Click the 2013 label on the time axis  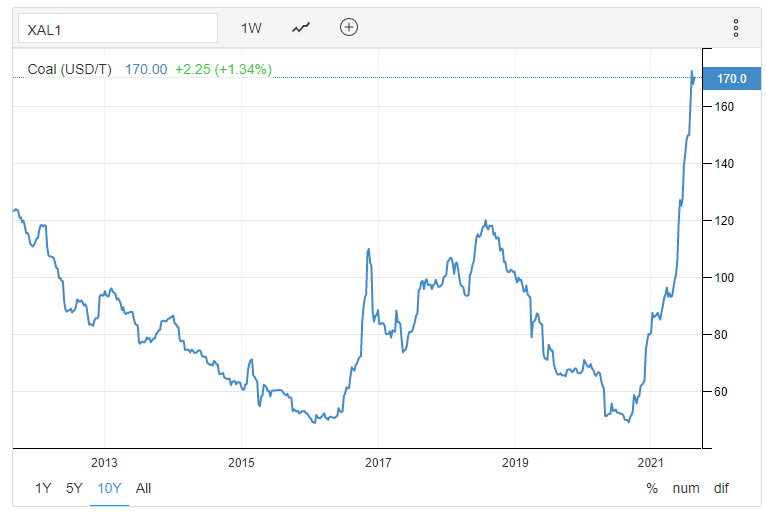[x=104, y=462]
